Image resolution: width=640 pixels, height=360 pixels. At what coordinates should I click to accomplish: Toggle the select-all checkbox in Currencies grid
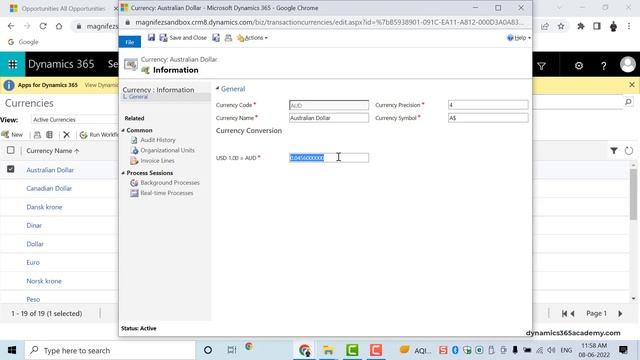11,150
